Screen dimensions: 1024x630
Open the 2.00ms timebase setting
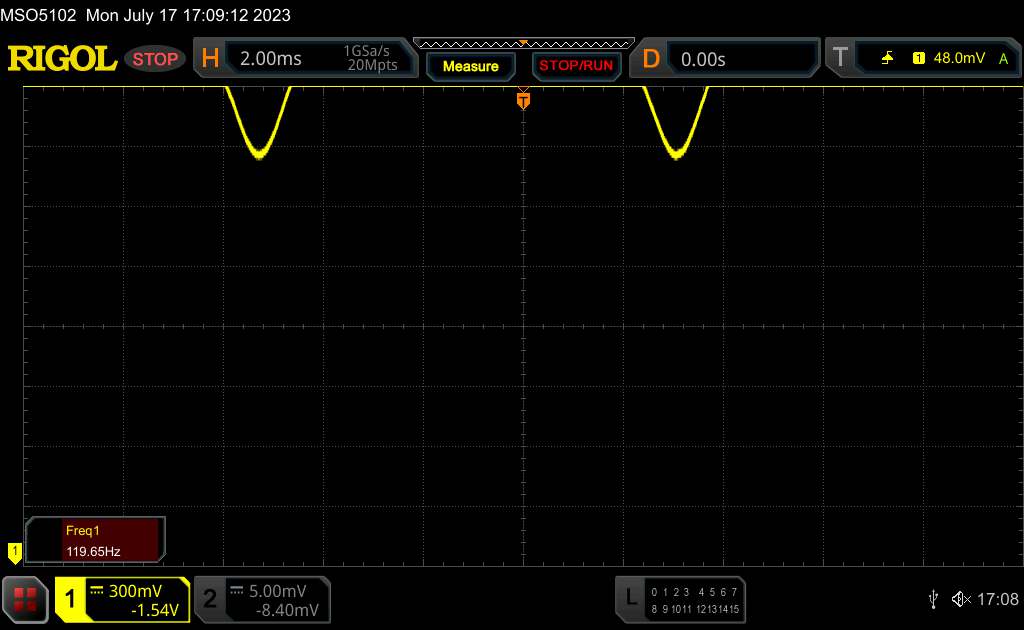tap(271, 59)
